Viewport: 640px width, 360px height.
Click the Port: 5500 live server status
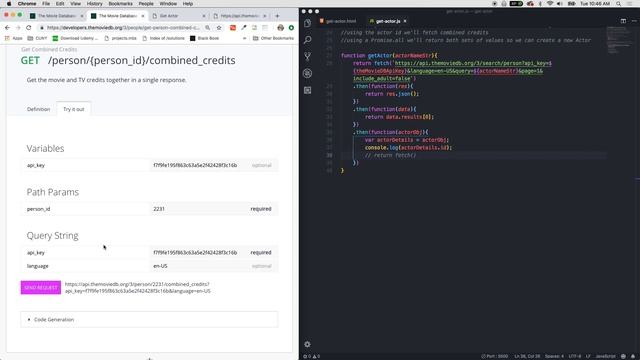tap(494, 356)
